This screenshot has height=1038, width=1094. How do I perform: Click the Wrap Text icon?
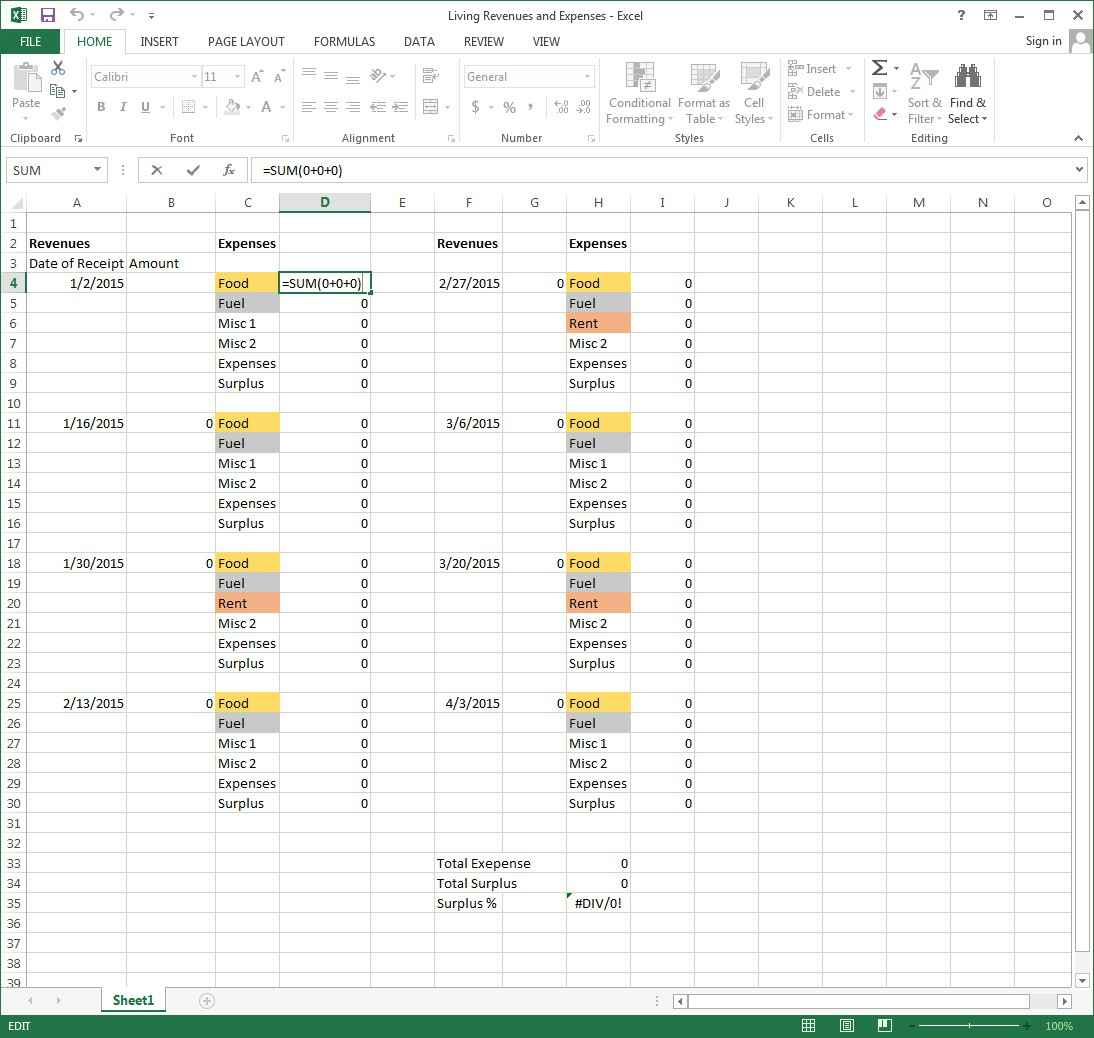click(x=430, y=75)
